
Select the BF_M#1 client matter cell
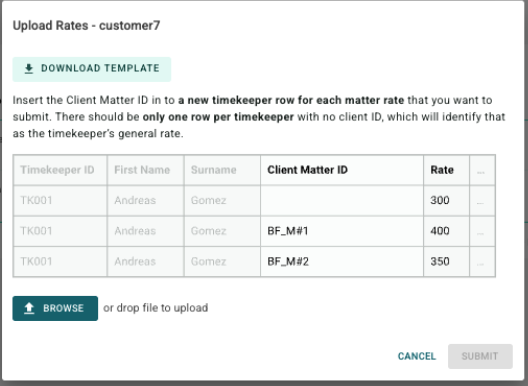(342, 231)
